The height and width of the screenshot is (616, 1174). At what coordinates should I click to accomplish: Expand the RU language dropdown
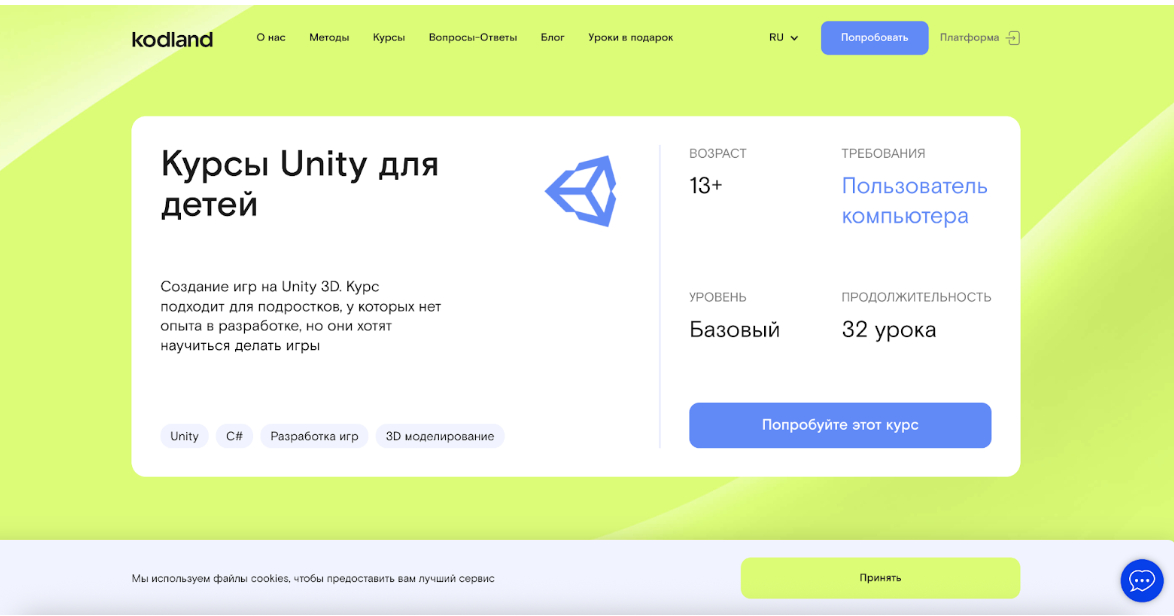point(783,37)
